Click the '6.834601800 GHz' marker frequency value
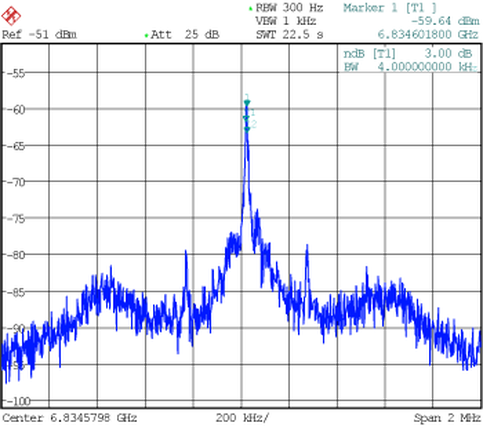 [428, 34]
